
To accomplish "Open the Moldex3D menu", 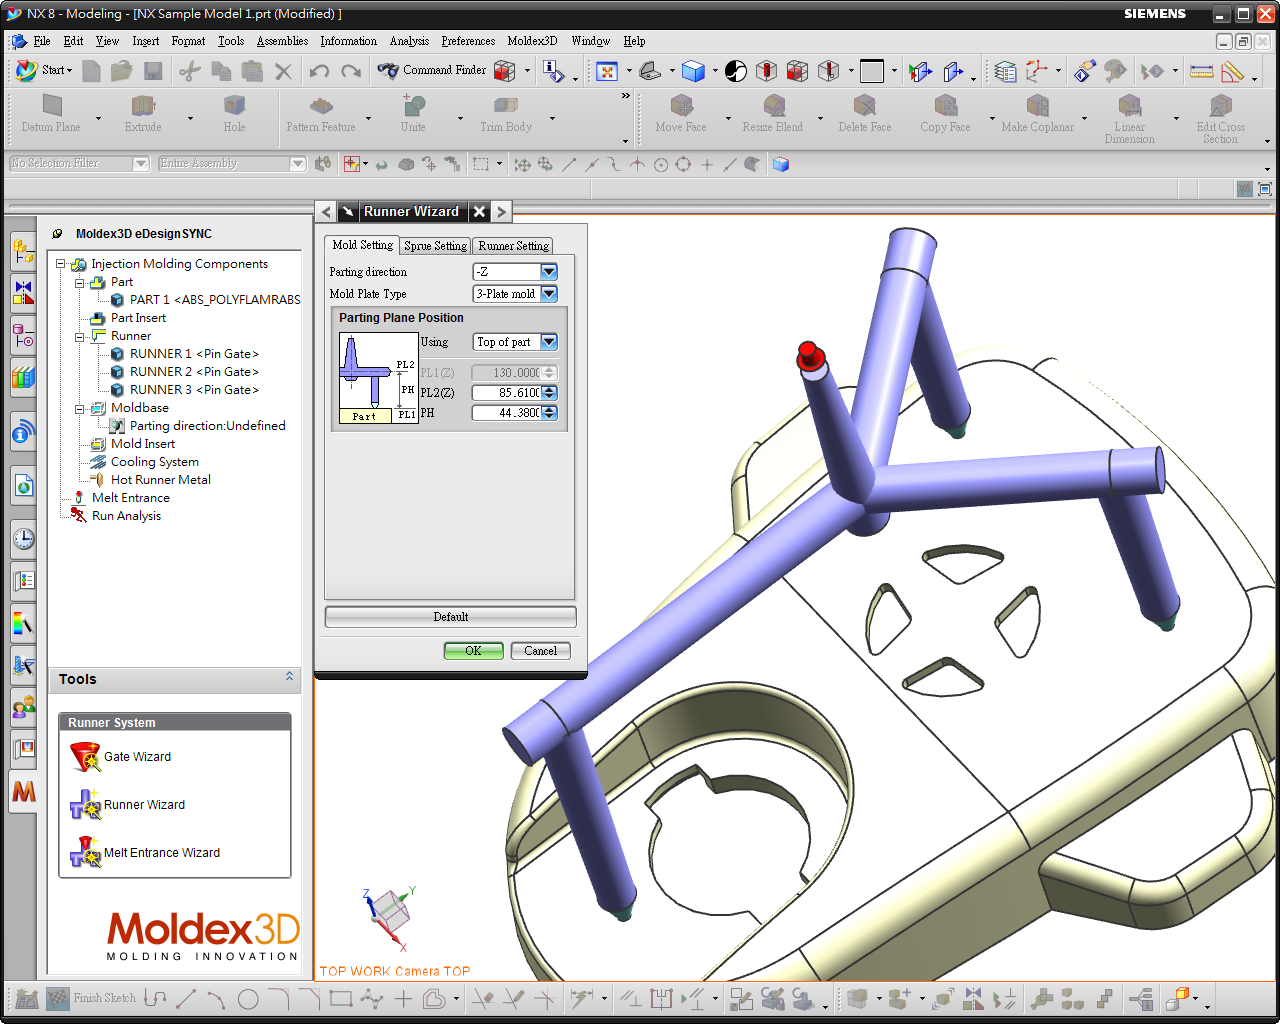I will pyautogui.click(x=532, y=41).
